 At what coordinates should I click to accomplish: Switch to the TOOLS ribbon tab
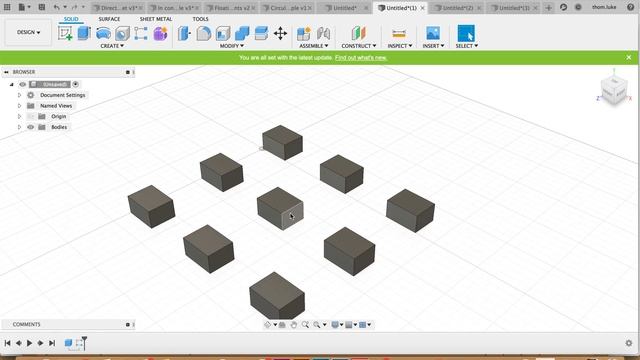click(x=200, y=19)
